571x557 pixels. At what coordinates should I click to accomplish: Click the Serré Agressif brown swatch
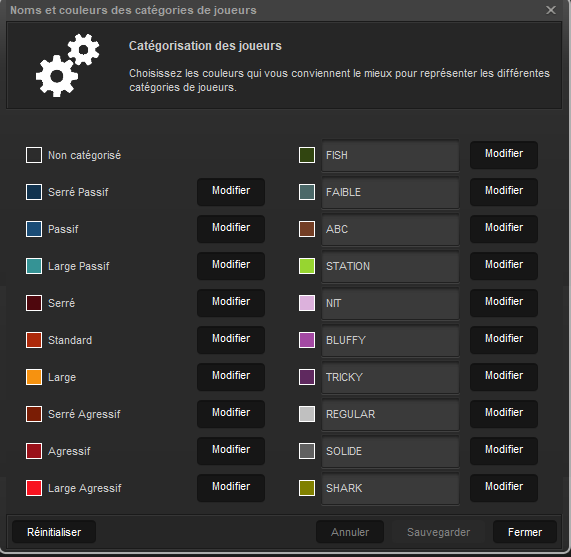(x=34, y=414)
